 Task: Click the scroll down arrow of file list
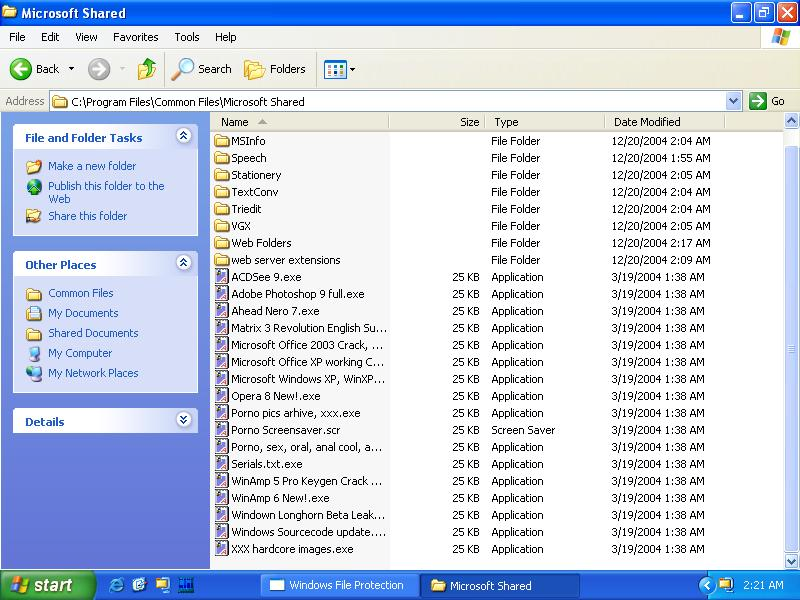click(x=791, y=562)
